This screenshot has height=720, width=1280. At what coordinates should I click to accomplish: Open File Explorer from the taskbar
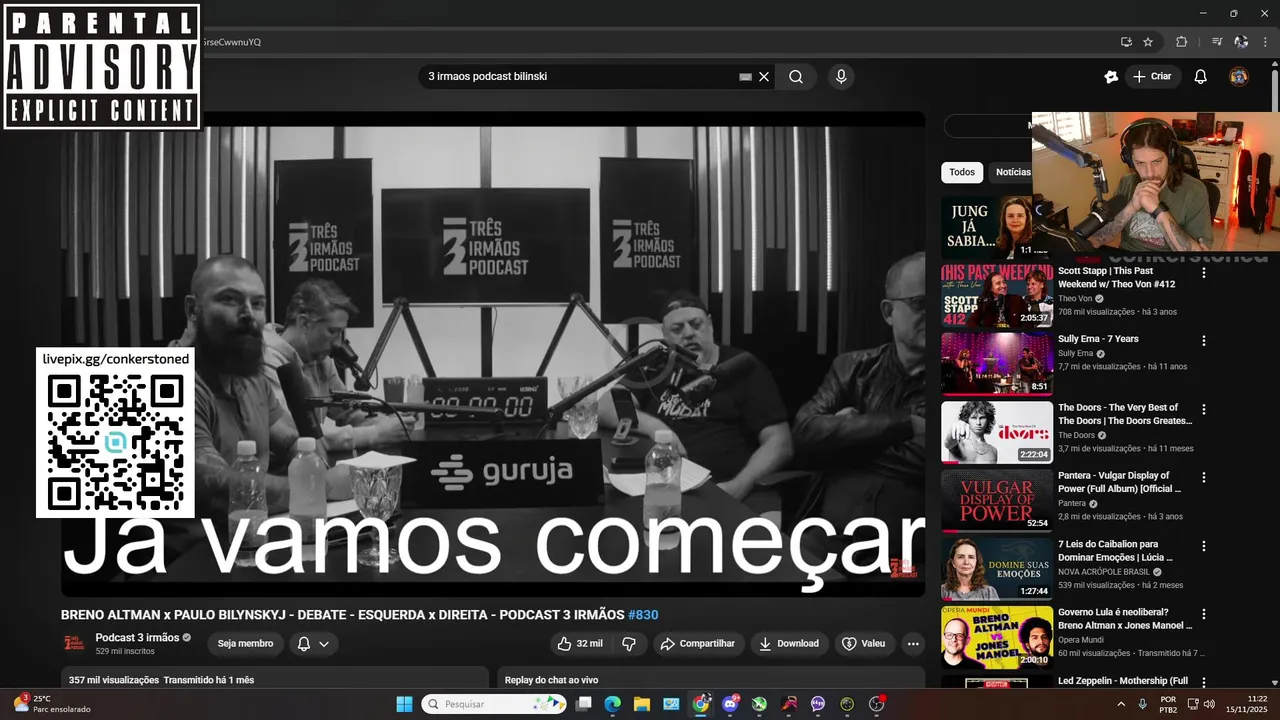[642, 704]
